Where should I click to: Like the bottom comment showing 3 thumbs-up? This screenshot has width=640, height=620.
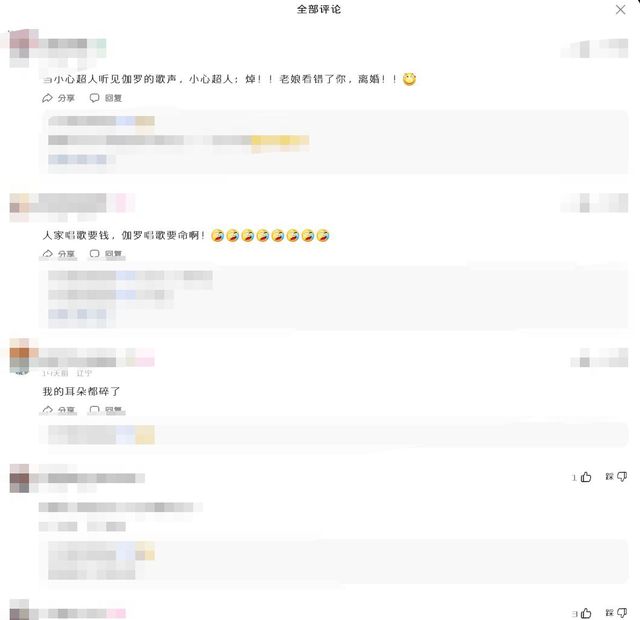[x=586, y=613]
